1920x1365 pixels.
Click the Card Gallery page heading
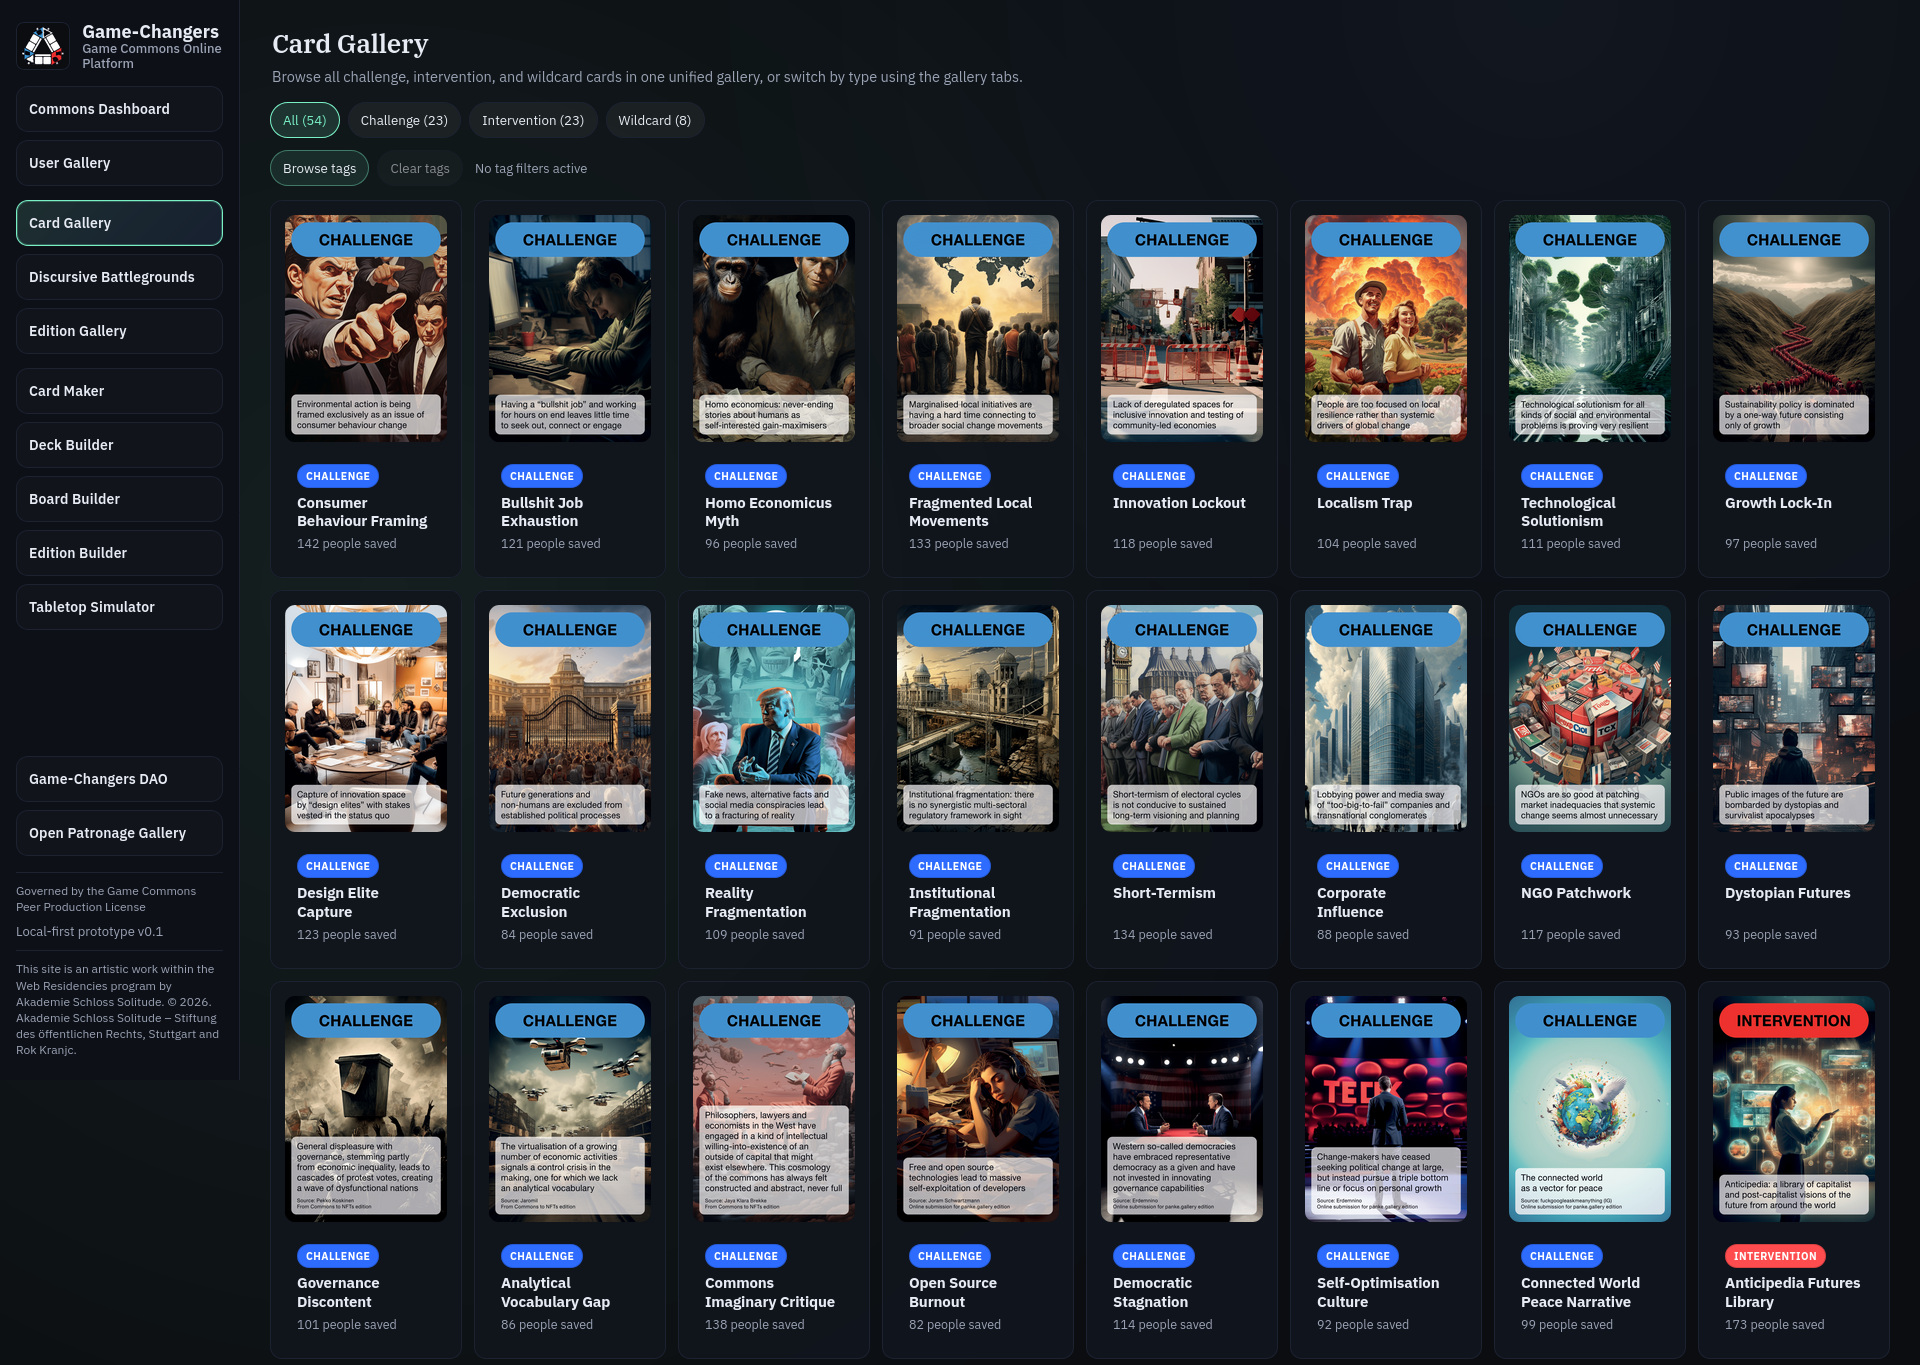click(350, 44)
